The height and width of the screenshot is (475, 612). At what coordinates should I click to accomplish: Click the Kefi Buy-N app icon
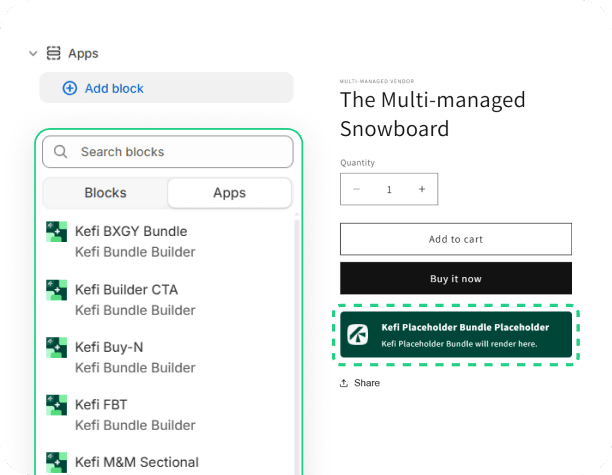pyautogui.click(x=57, y=347)
